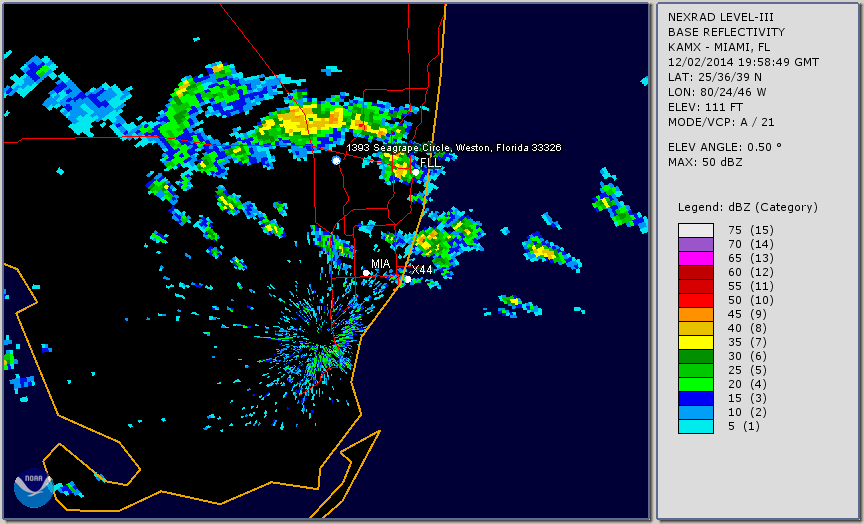Select the orange 45 dBZ legend swatch
The width and height of the screenshot is (864, 524).
click(695, 314)
